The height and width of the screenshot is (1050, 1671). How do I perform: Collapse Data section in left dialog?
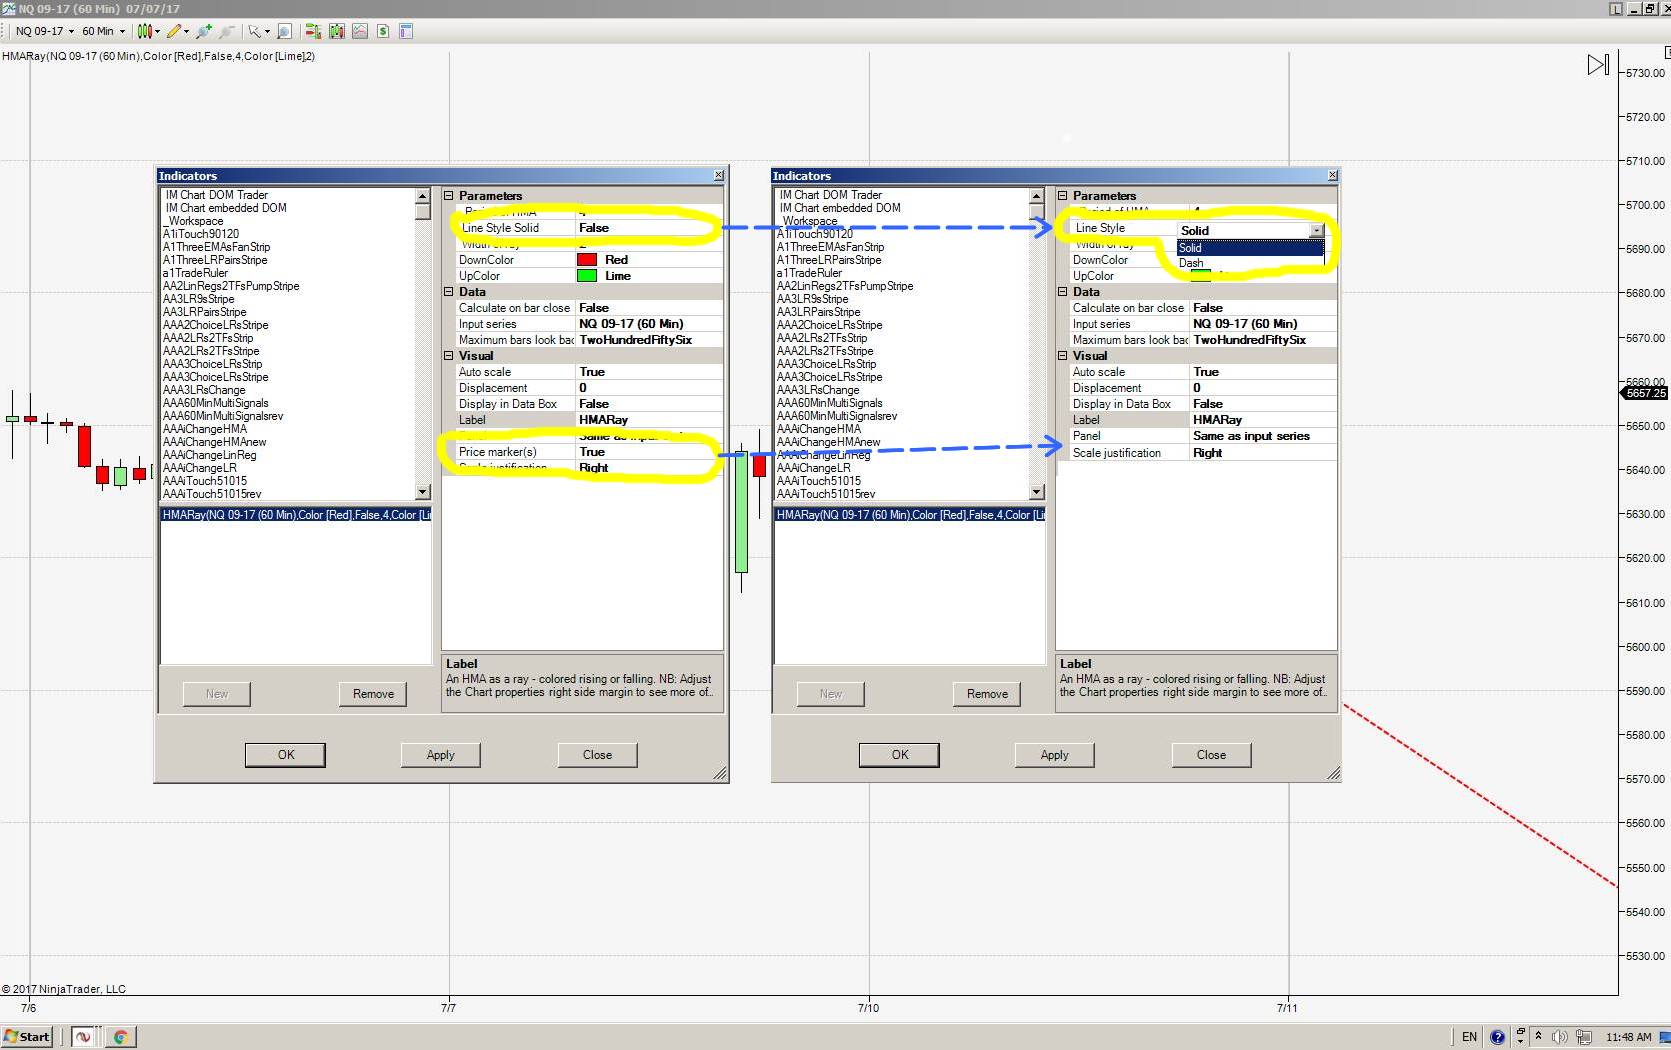[x=449, y=292]
